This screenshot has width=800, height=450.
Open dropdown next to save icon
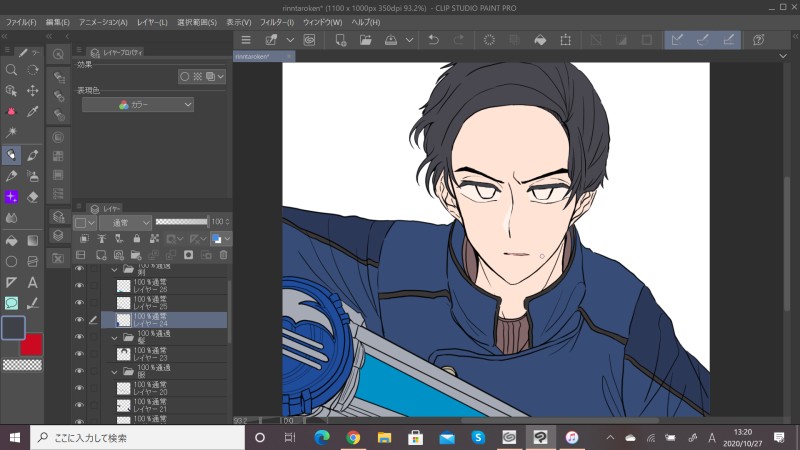(x=409, y=40)
